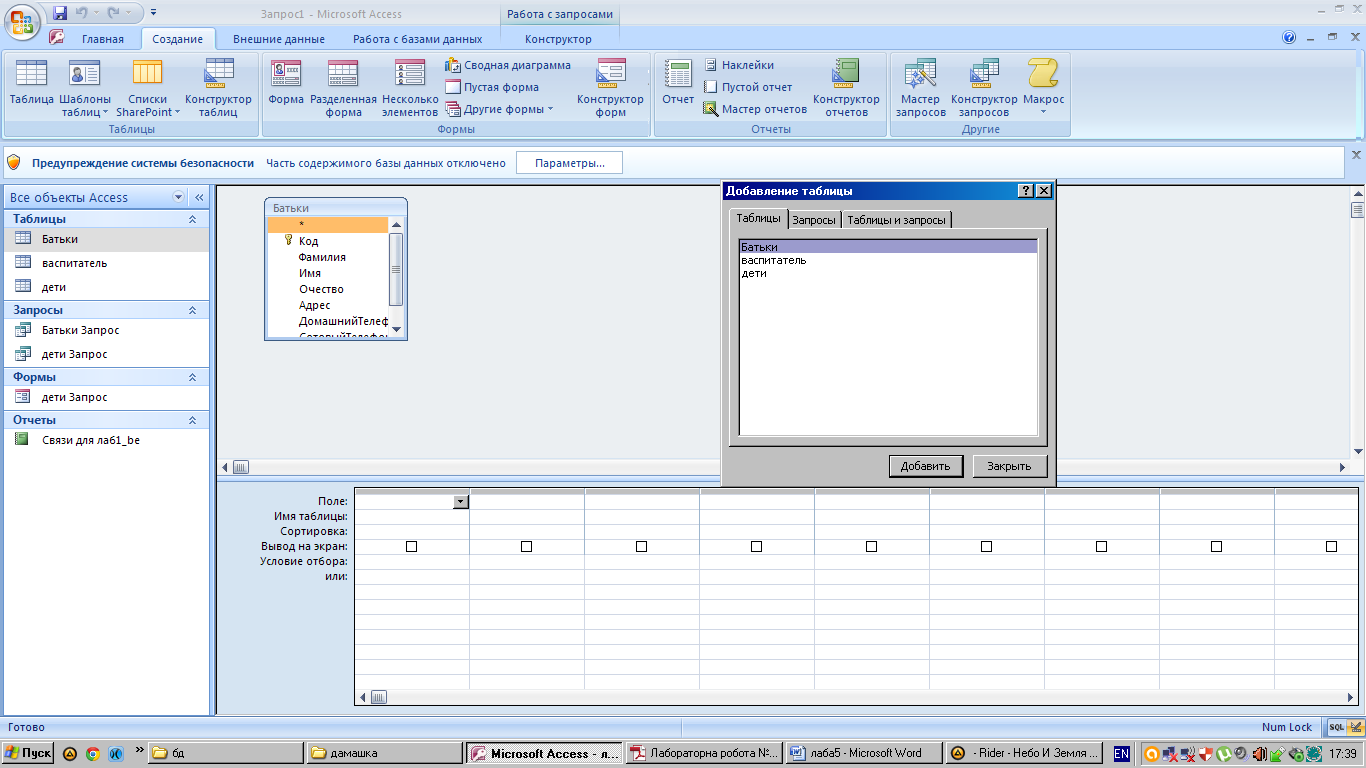Click the help button in Добавление таблицы dialog

tap(1026, 191)
